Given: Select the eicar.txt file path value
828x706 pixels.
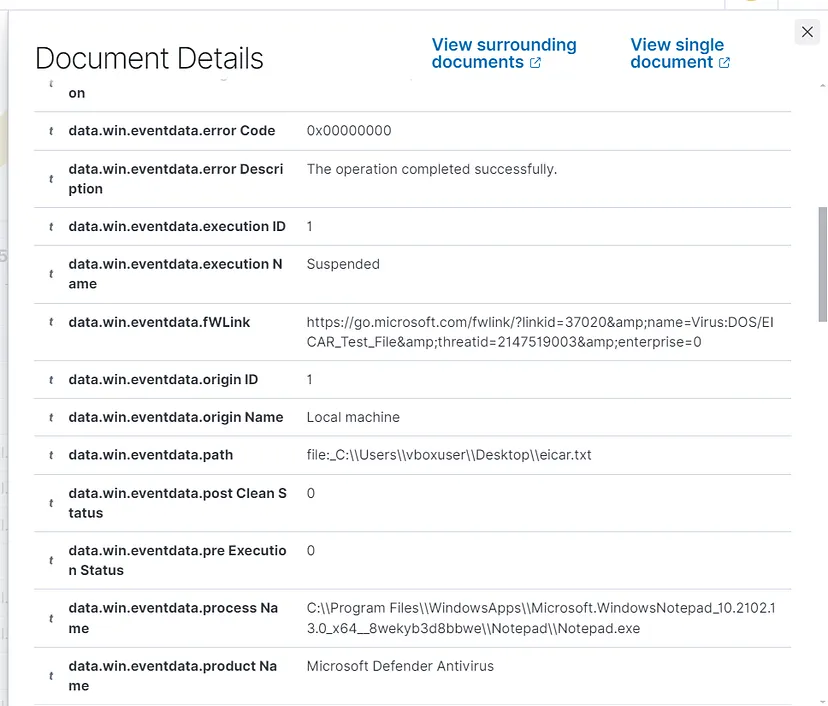Looking at the screenshot, I should (448, 454).
